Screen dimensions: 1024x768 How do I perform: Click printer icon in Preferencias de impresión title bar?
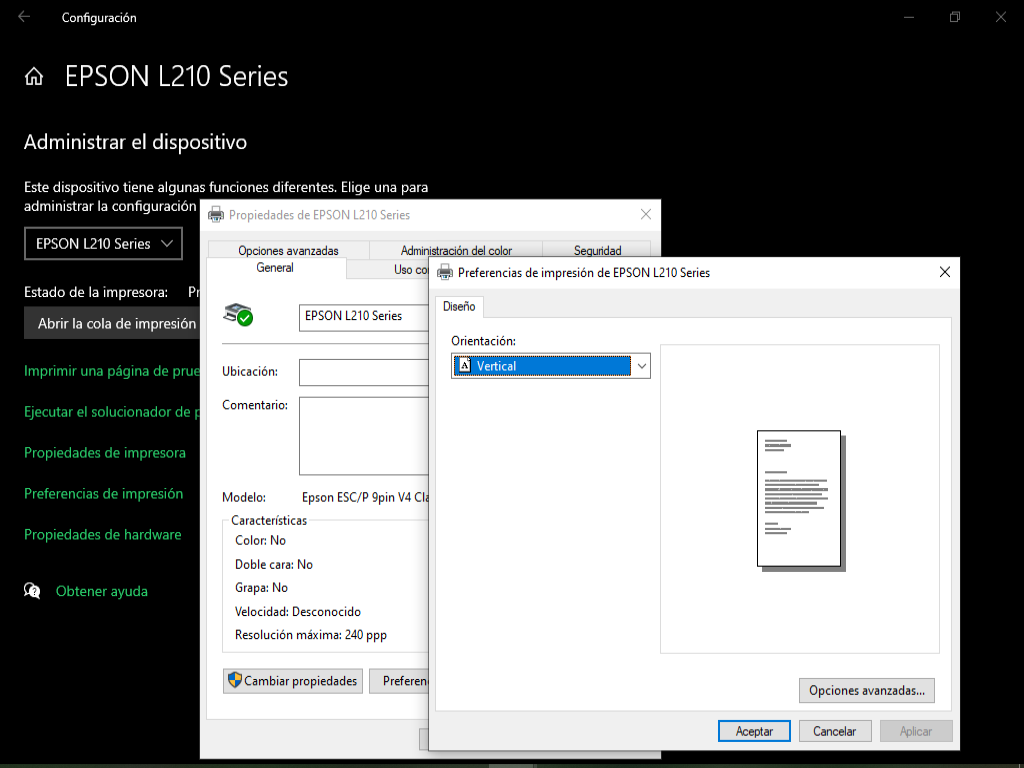(x=445, y=272)
